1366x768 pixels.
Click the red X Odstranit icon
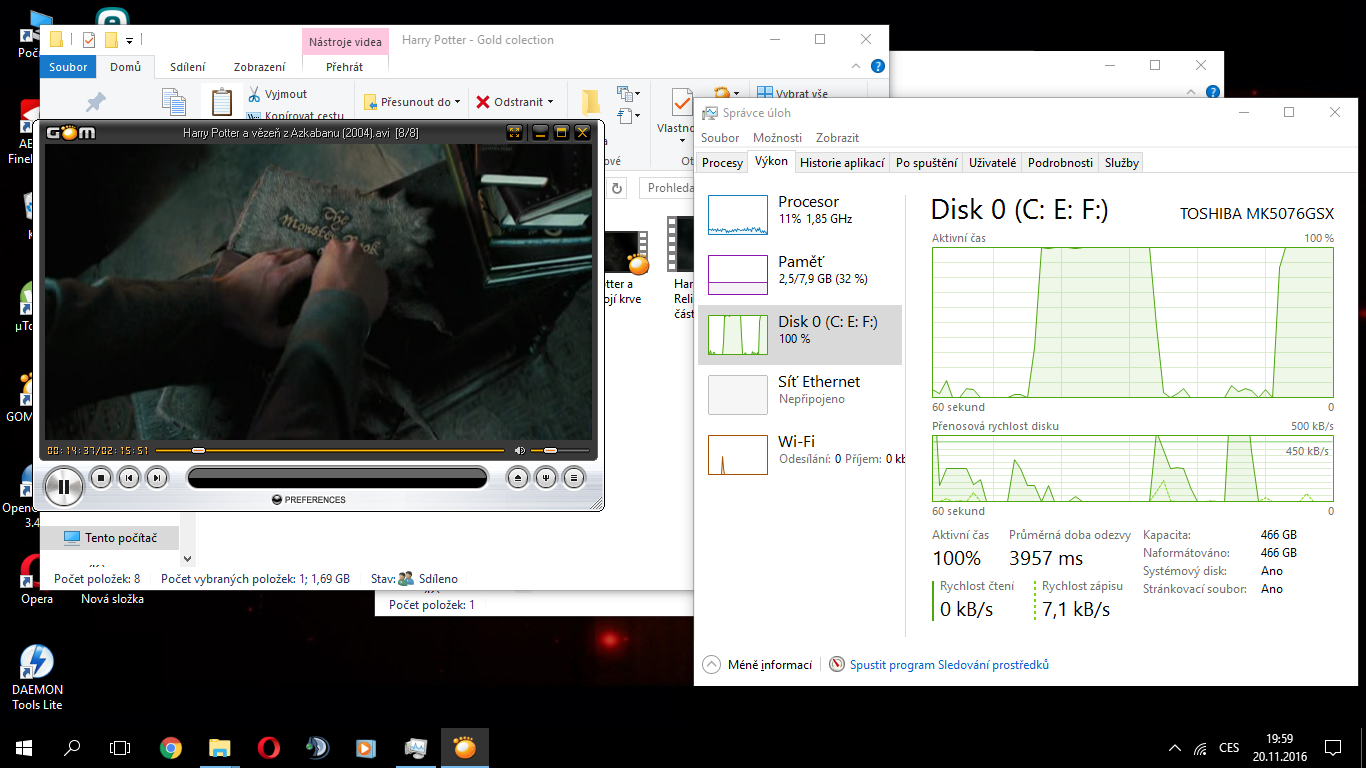point(483,102)
